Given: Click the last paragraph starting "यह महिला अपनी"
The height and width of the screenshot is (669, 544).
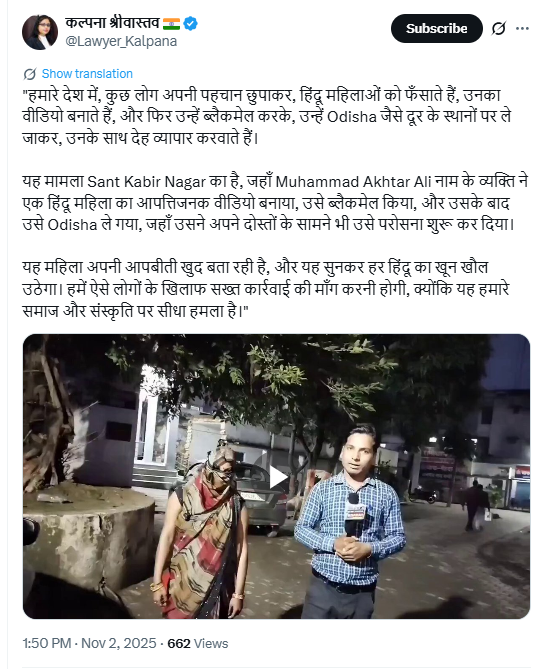Looking at the screenshot, I should coord(266,289).
